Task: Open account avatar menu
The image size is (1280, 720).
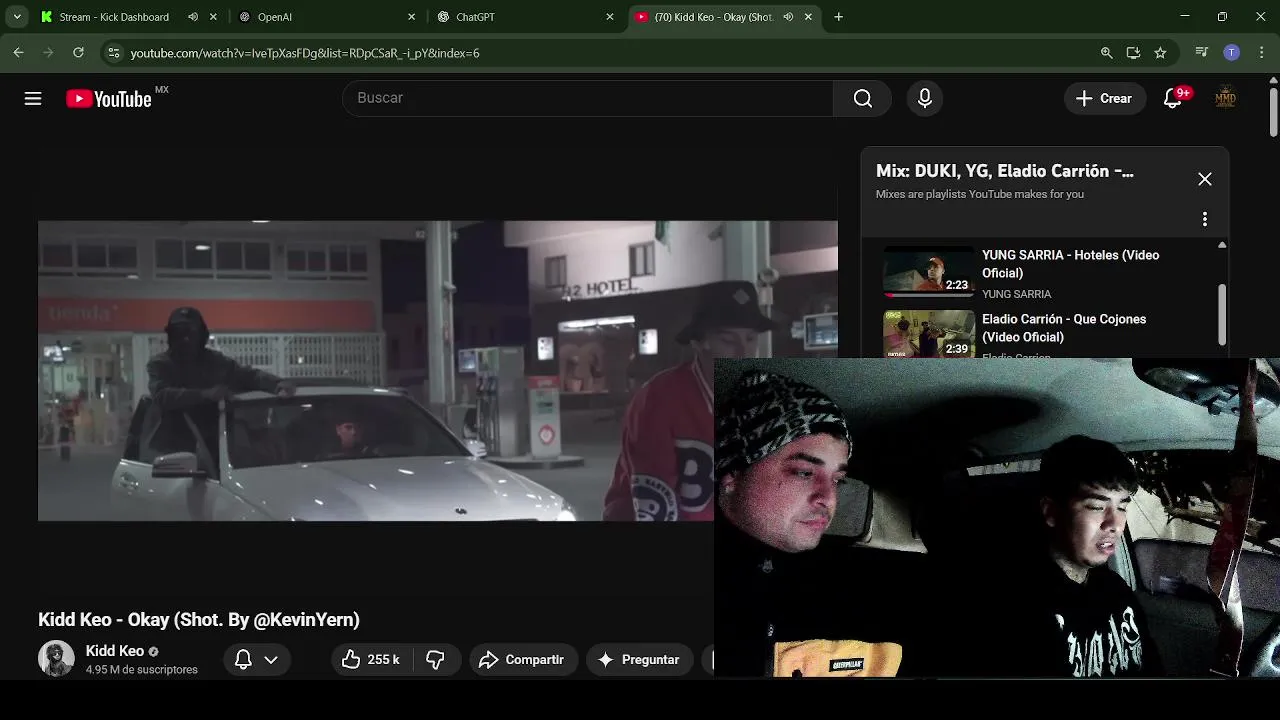Action: (x=1225, y=98)
